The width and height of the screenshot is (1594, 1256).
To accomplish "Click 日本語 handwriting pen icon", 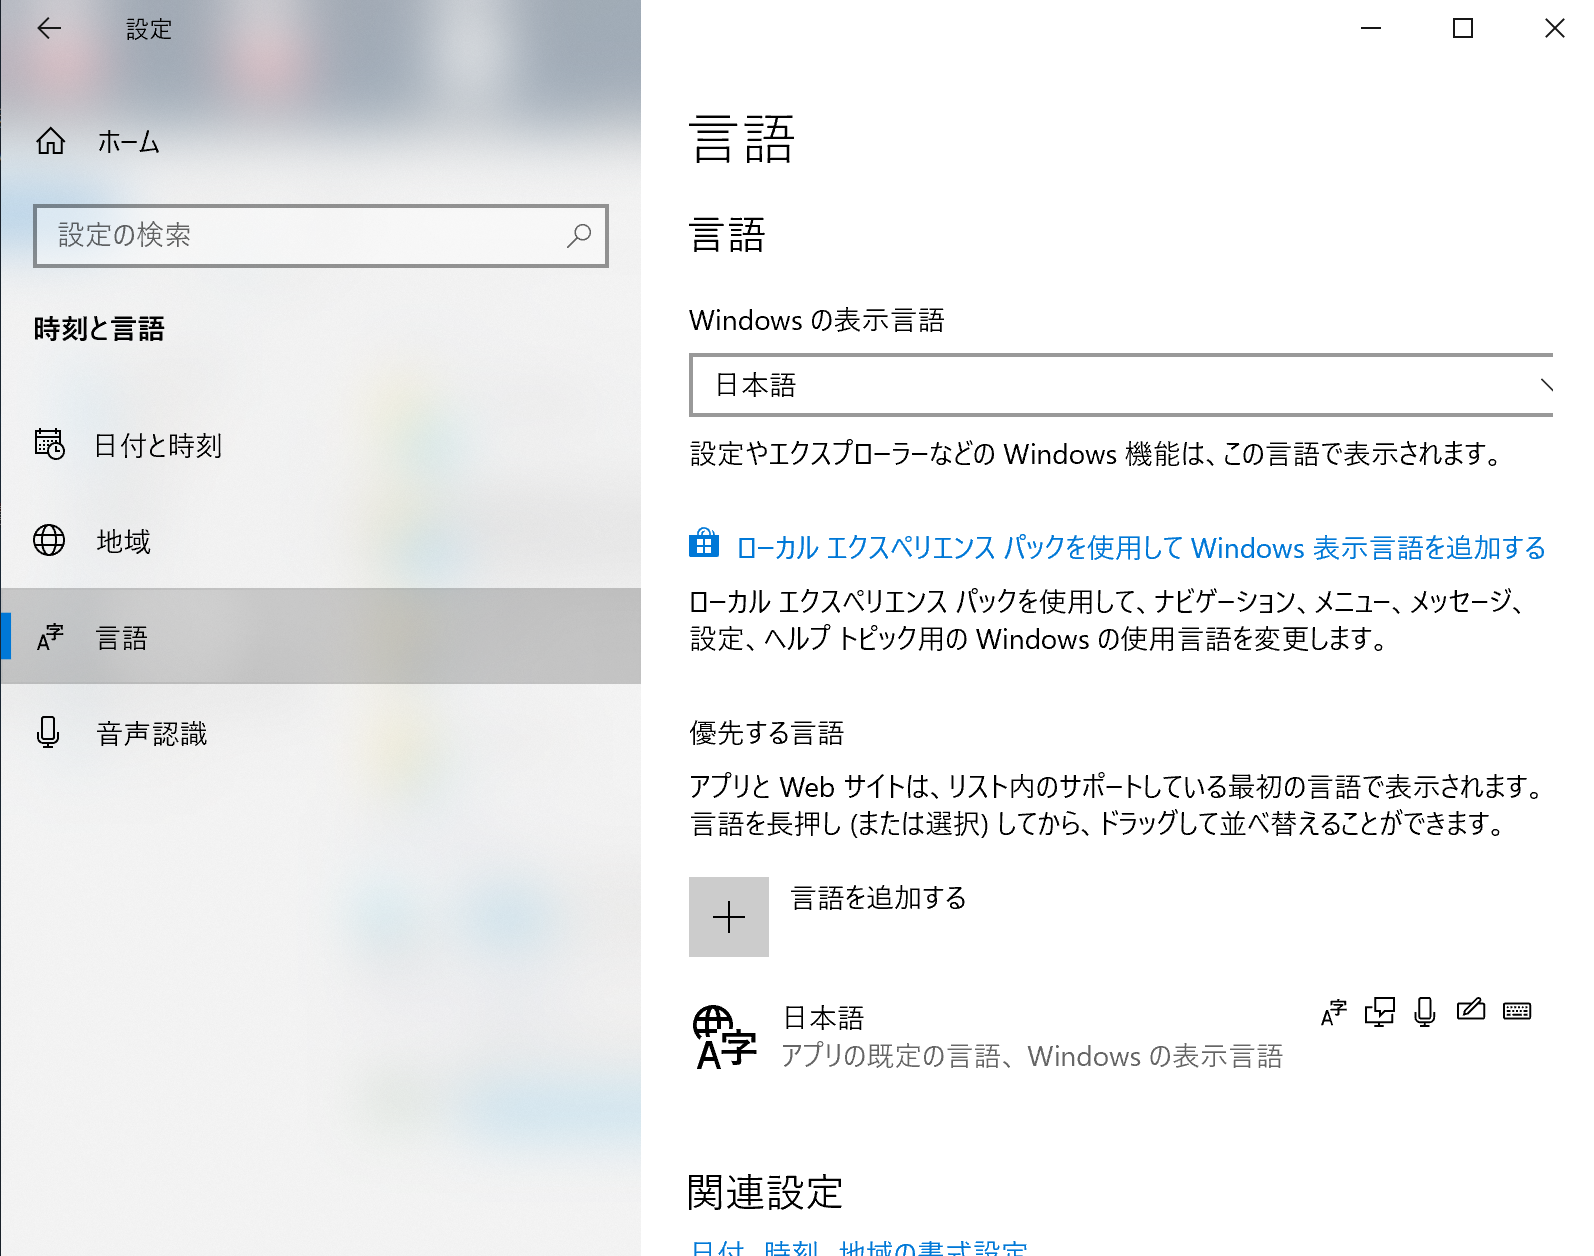I will [1471, 1010].
